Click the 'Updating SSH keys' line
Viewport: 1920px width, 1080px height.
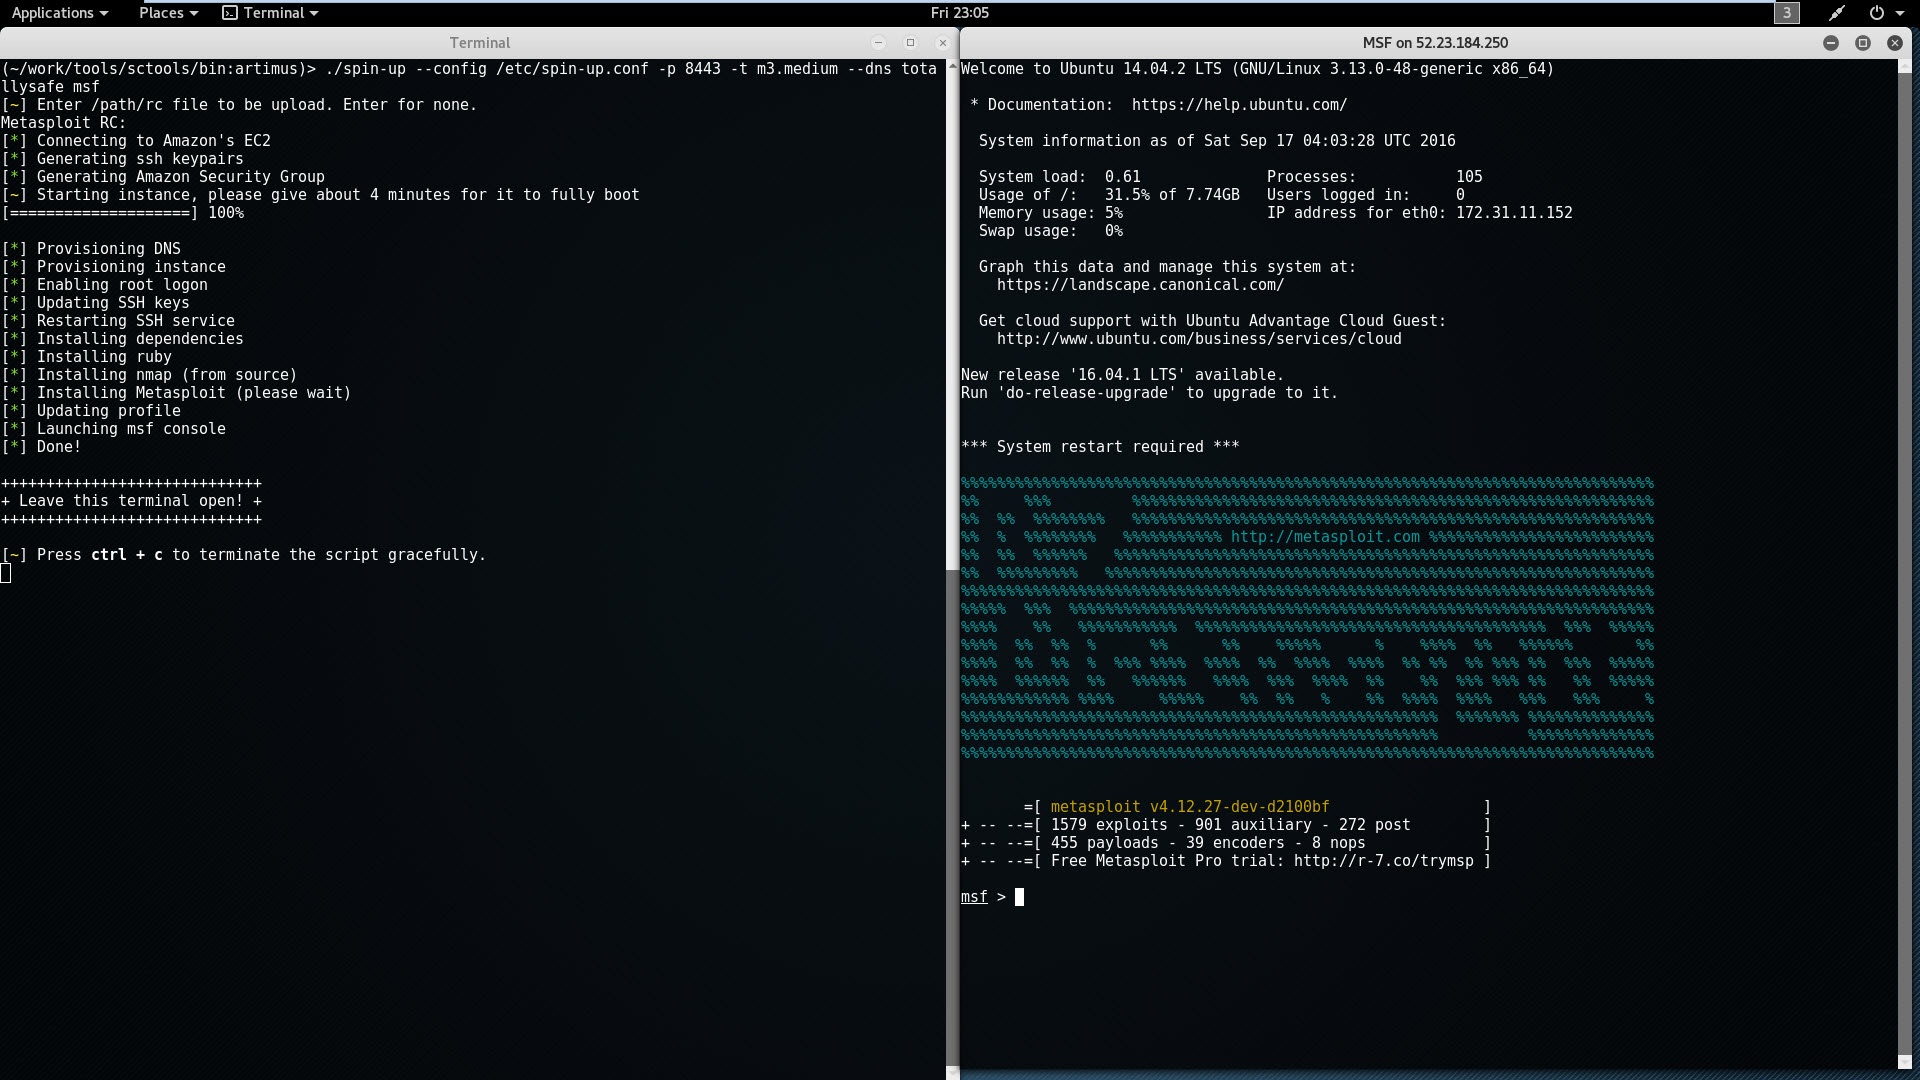[95, 303]
